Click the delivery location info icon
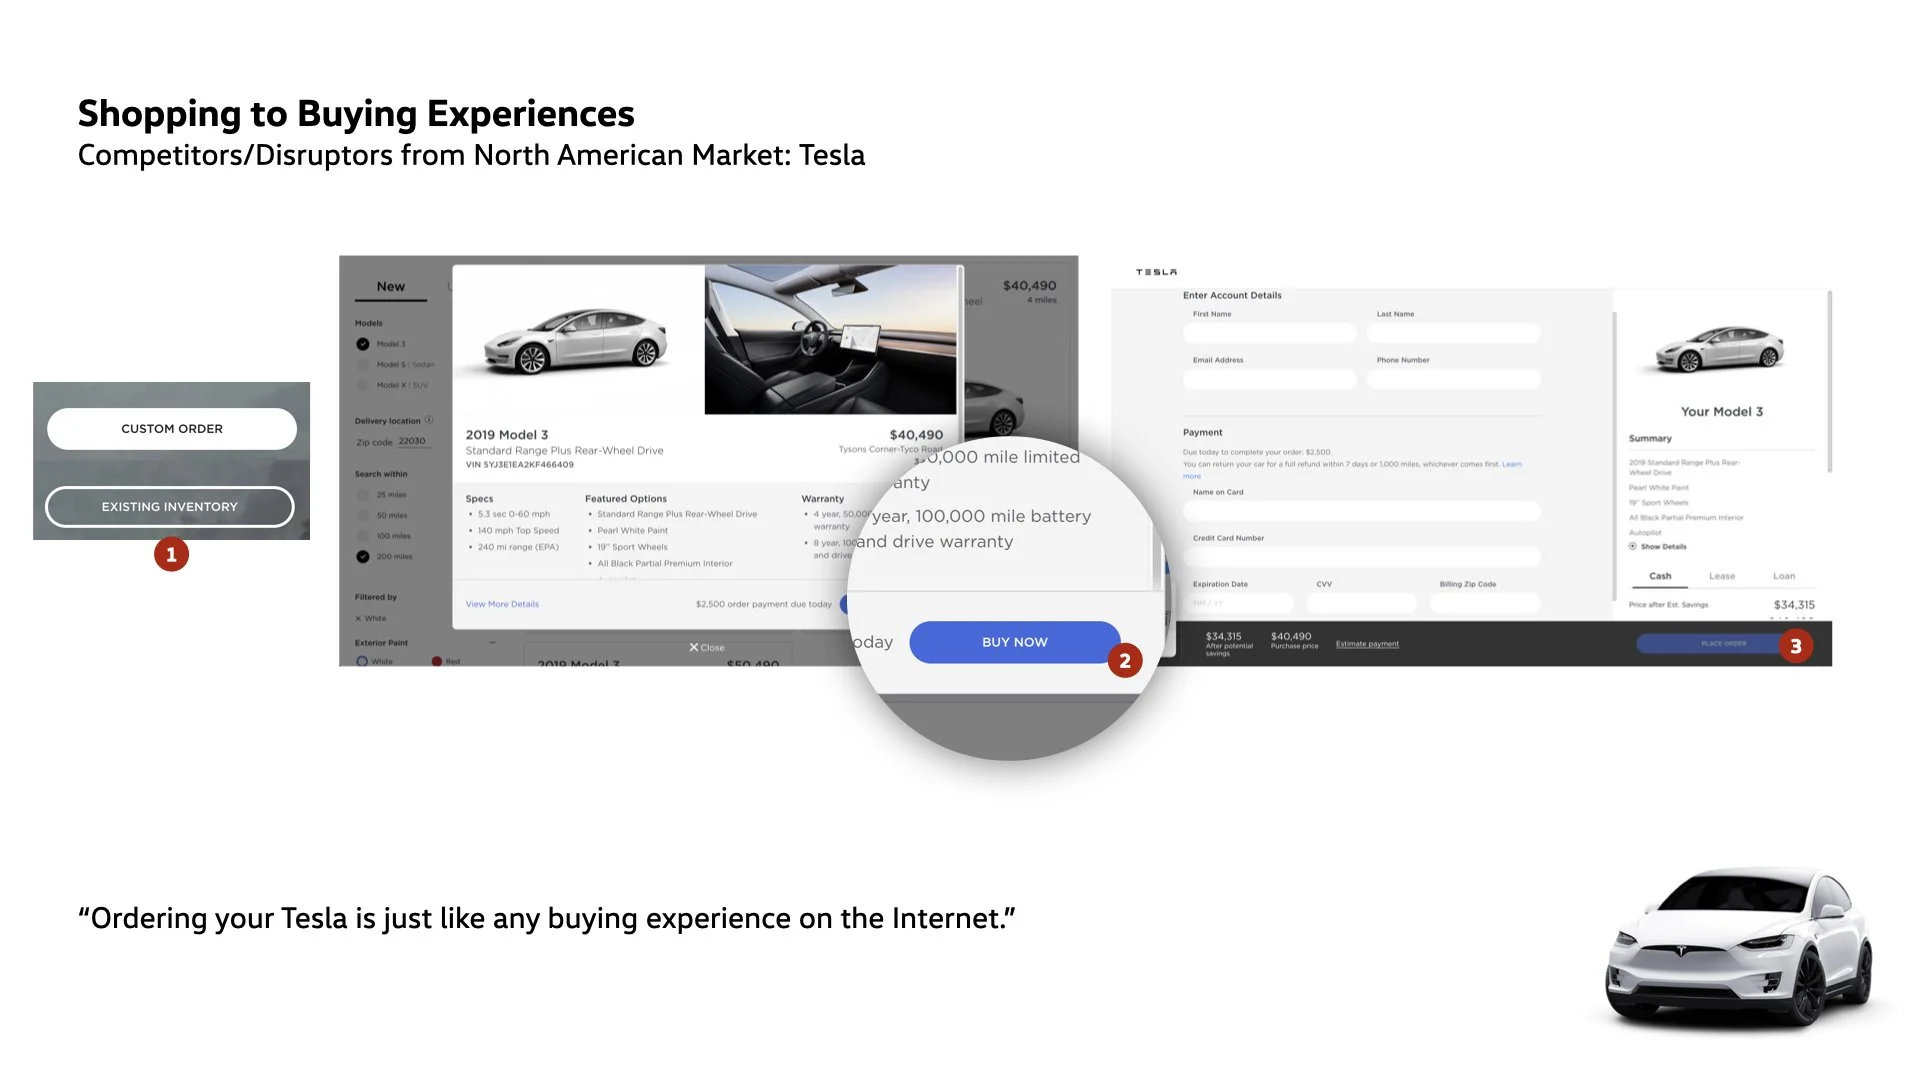Viewport: 1920px width, 1080px height. pos(429,420)
